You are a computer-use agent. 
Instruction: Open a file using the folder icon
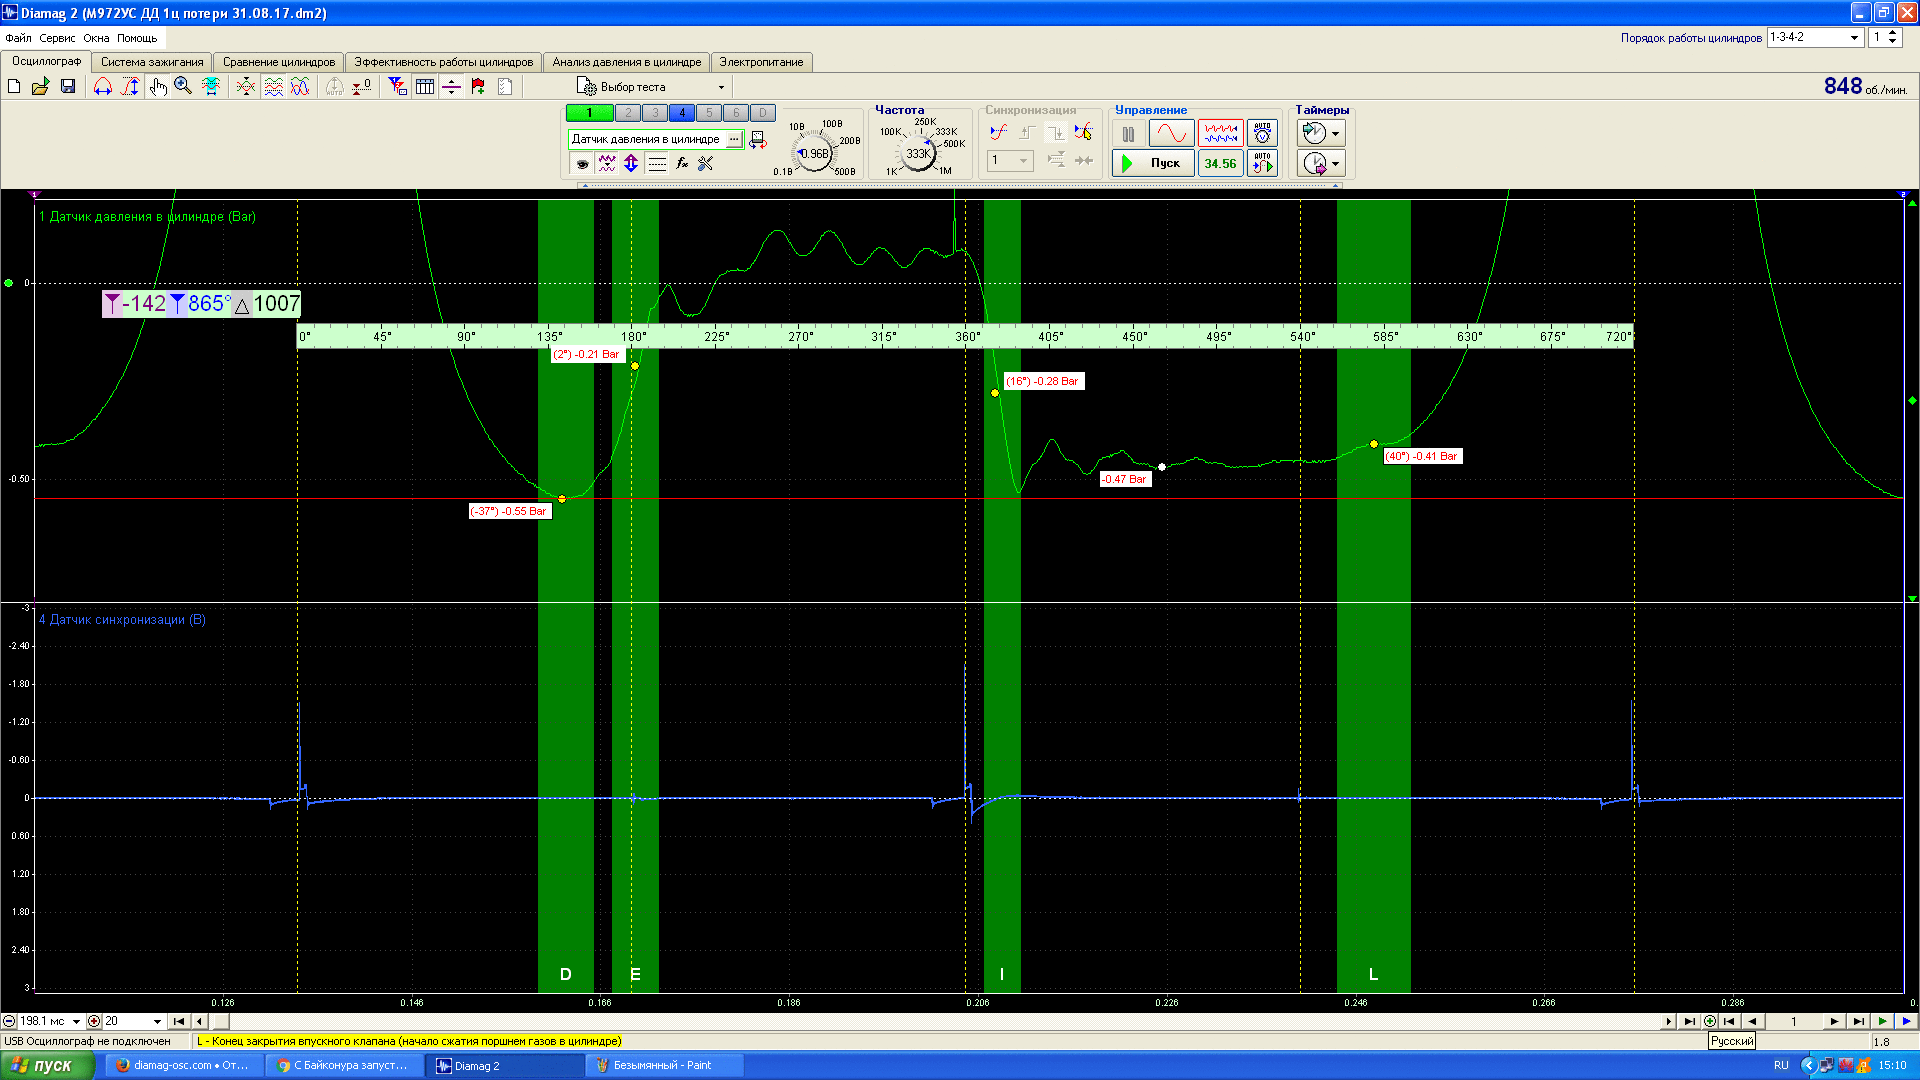40,87
